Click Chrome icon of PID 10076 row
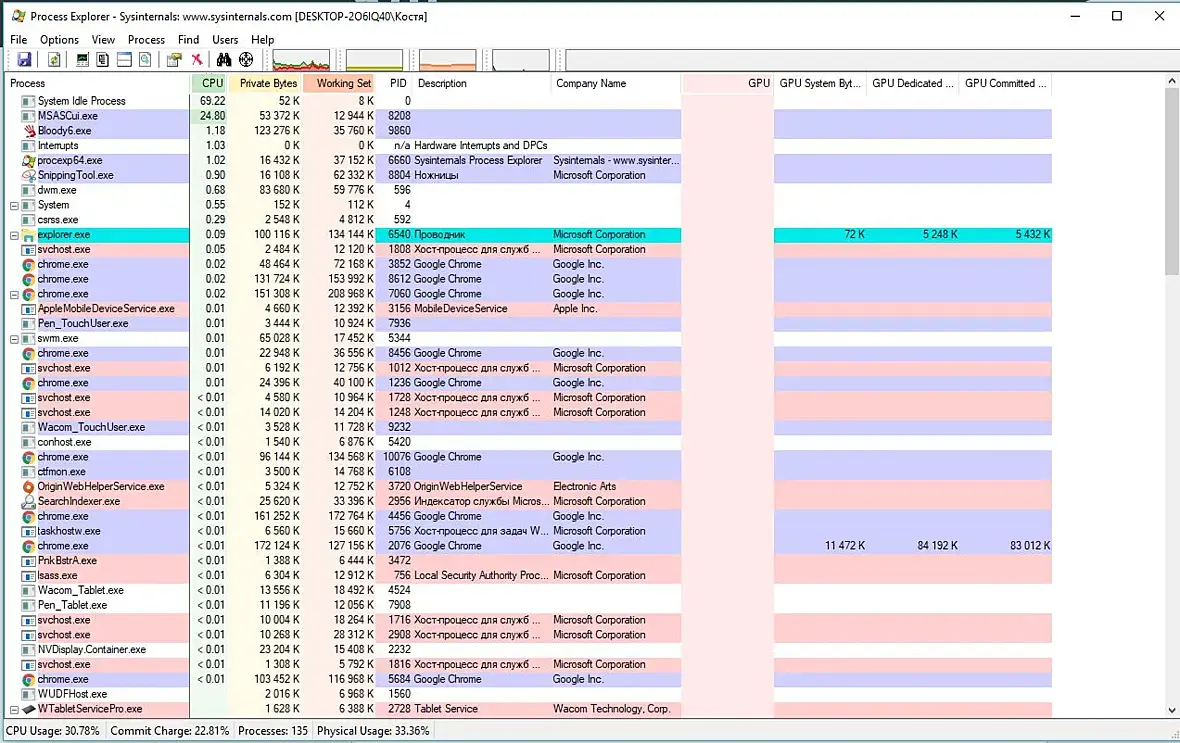Screen dimensions: 1180x743 (29, 457)
